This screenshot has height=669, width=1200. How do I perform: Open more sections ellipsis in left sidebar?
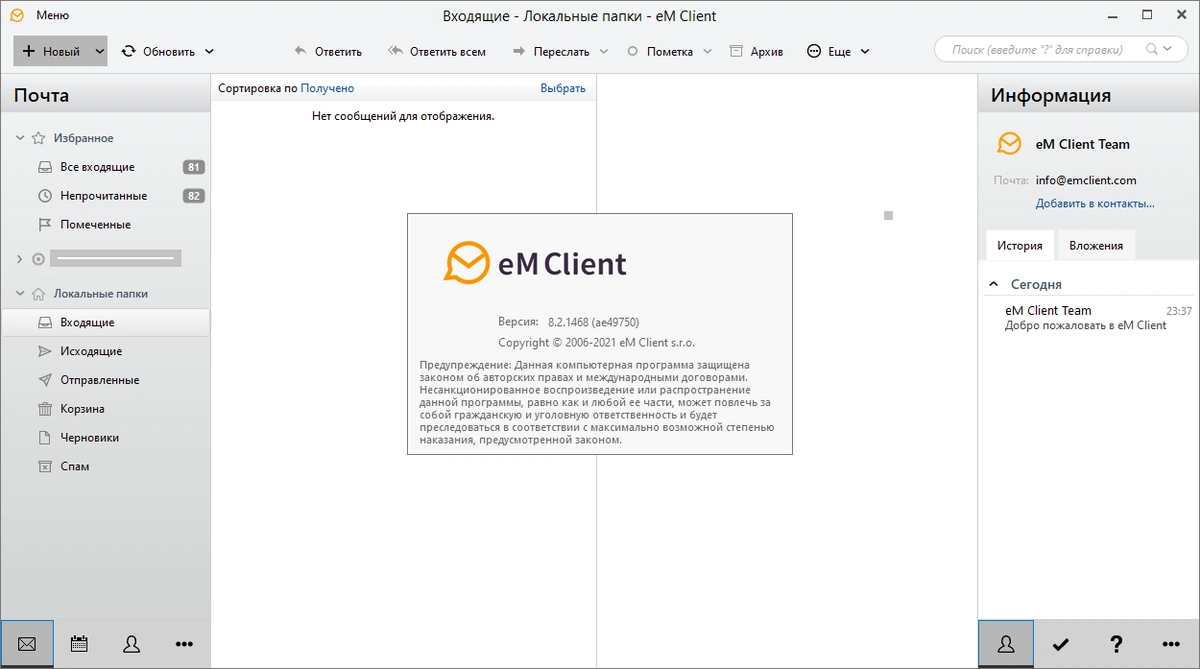click(184, 644)
